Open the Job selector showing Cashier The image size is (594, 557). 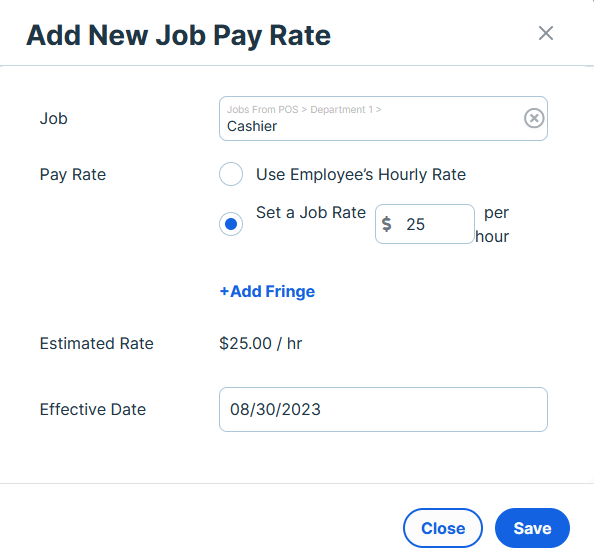(383, 119)
